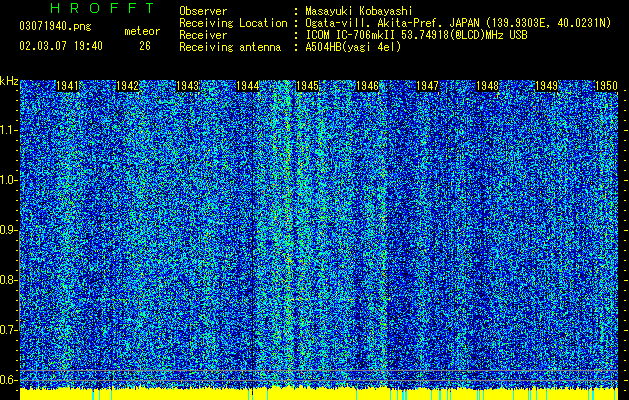Click the 1.1 frequency axis label
This screenshot has width=629, height=400.
tap(8, 130)
